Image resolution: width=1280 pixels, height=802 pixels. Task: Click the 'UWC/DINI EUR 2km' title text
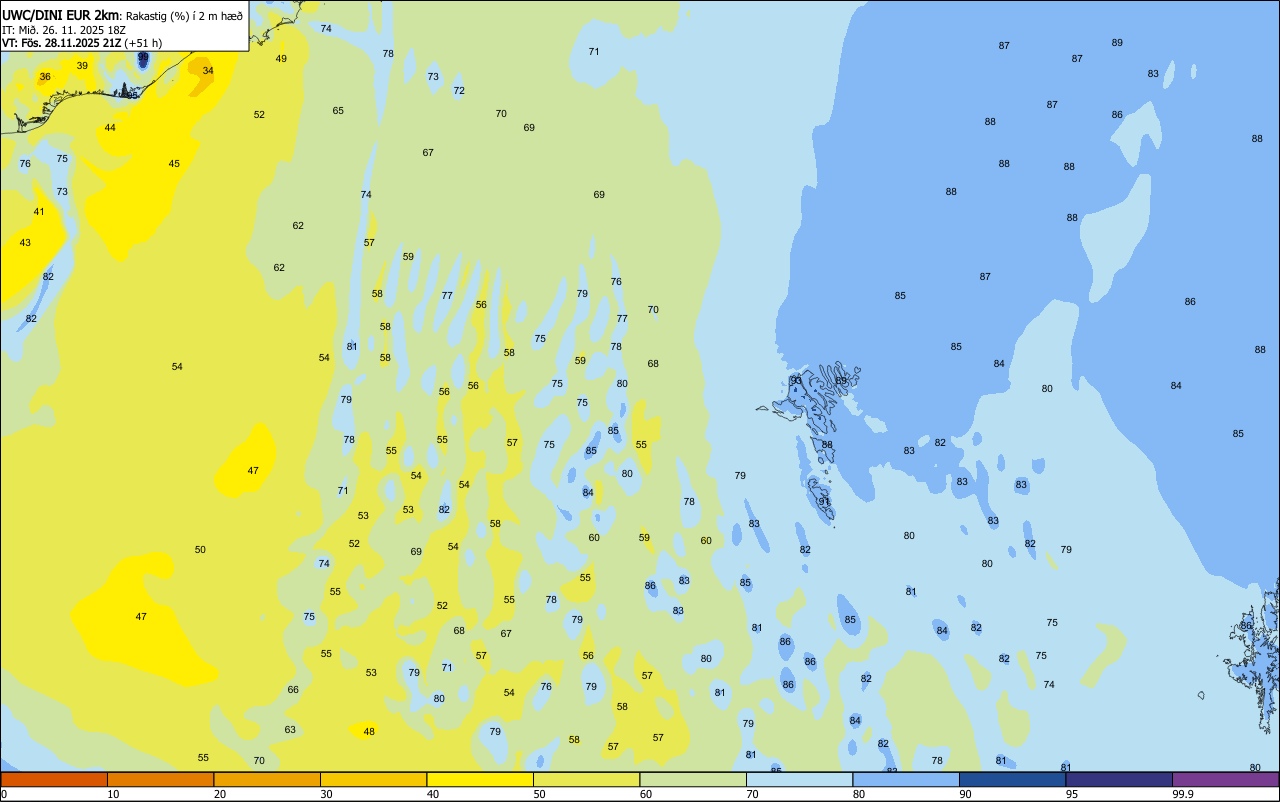[x=61, y=14]
